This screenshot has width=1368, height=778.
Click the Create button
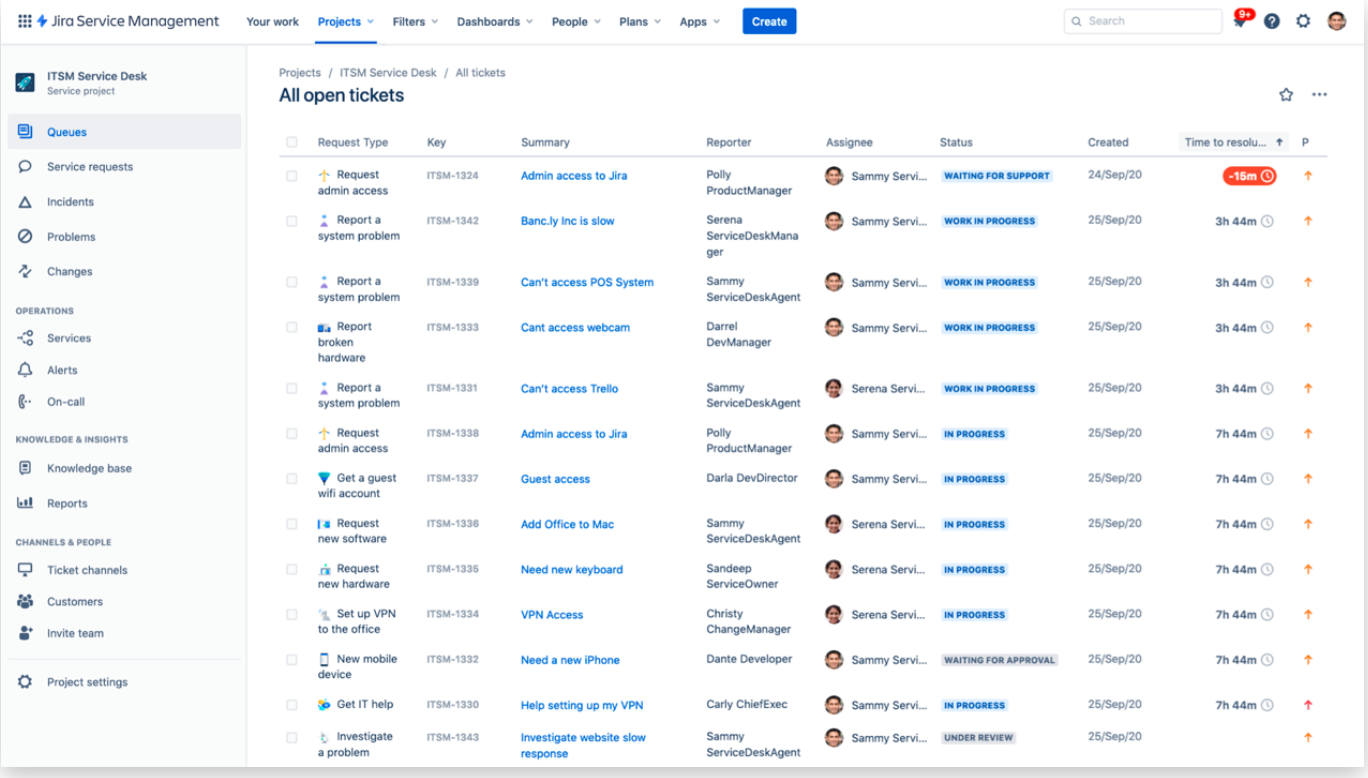tap(768, 21)
